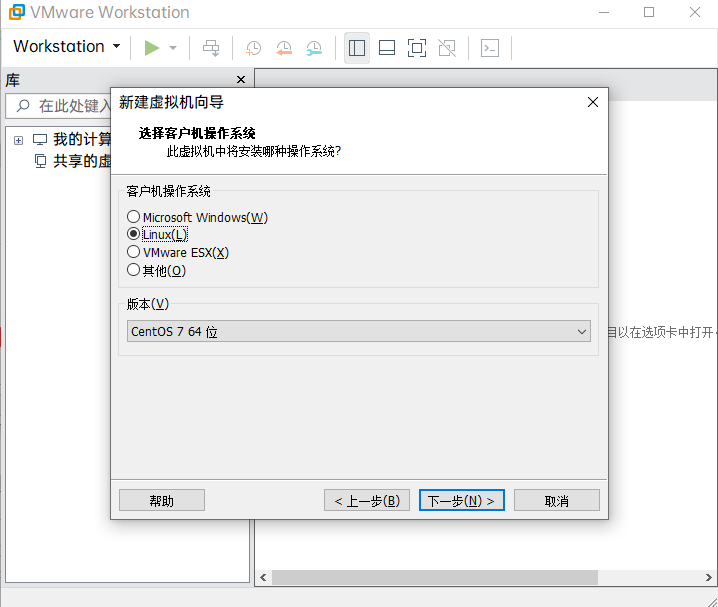The image size is (718, 607).
Task: Click the Revert to Snapshot icon
Action: coord(284,48)
